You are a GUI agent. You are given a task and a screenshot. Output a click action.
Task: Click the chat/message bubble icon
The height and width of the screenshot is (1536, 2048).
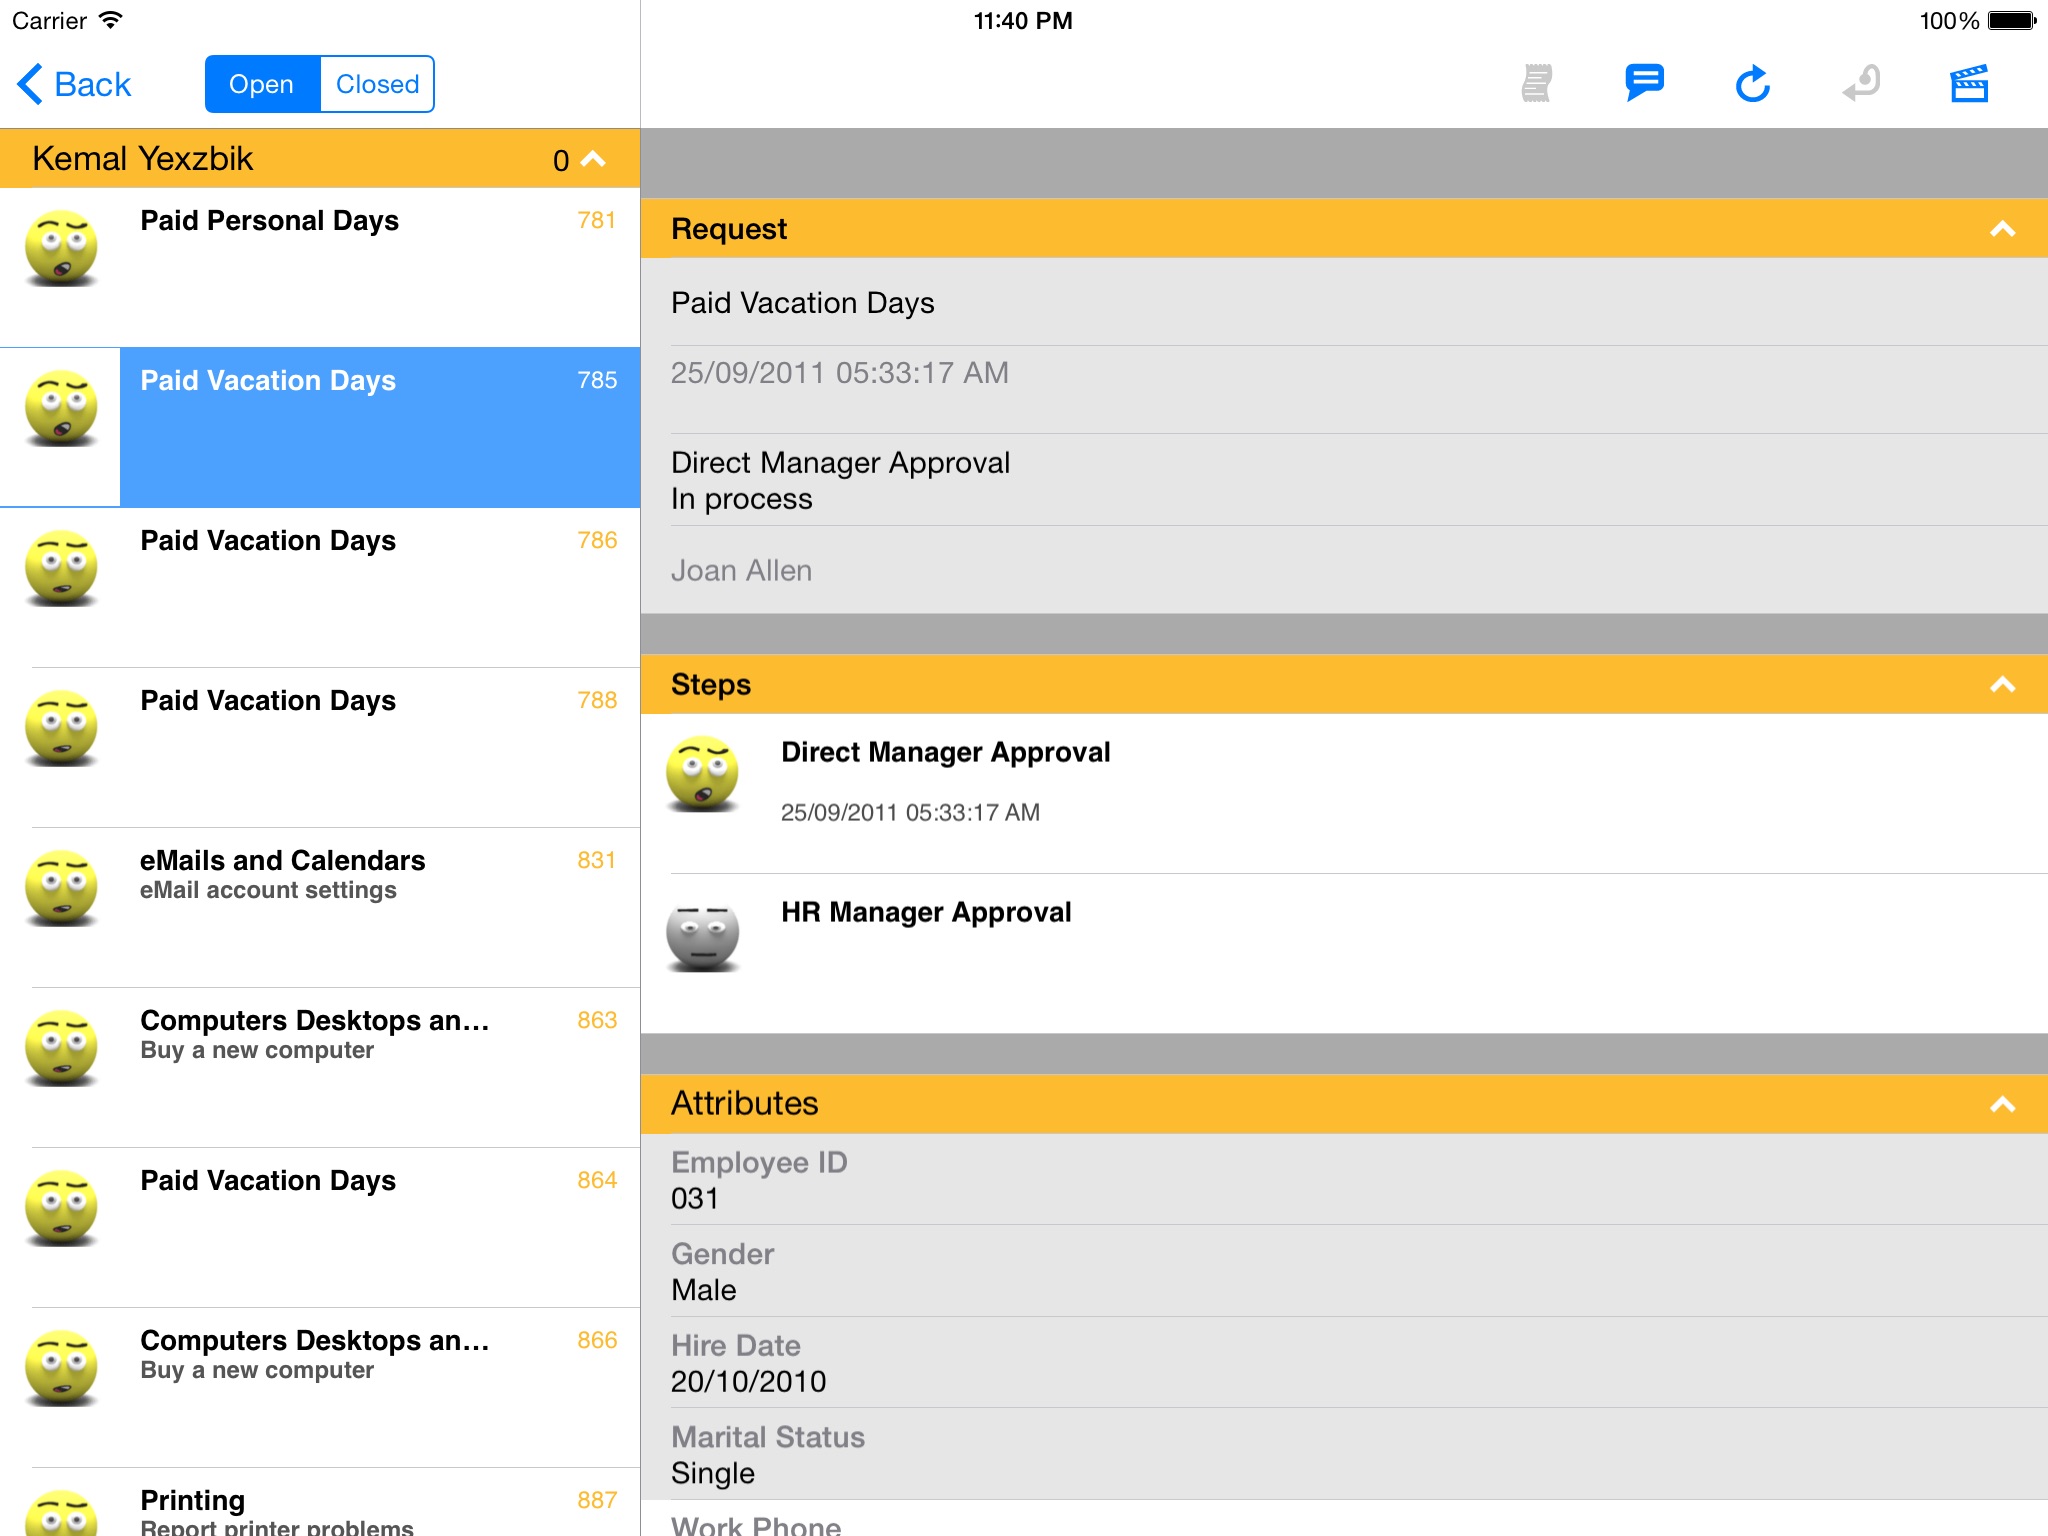click(1645, 84)
